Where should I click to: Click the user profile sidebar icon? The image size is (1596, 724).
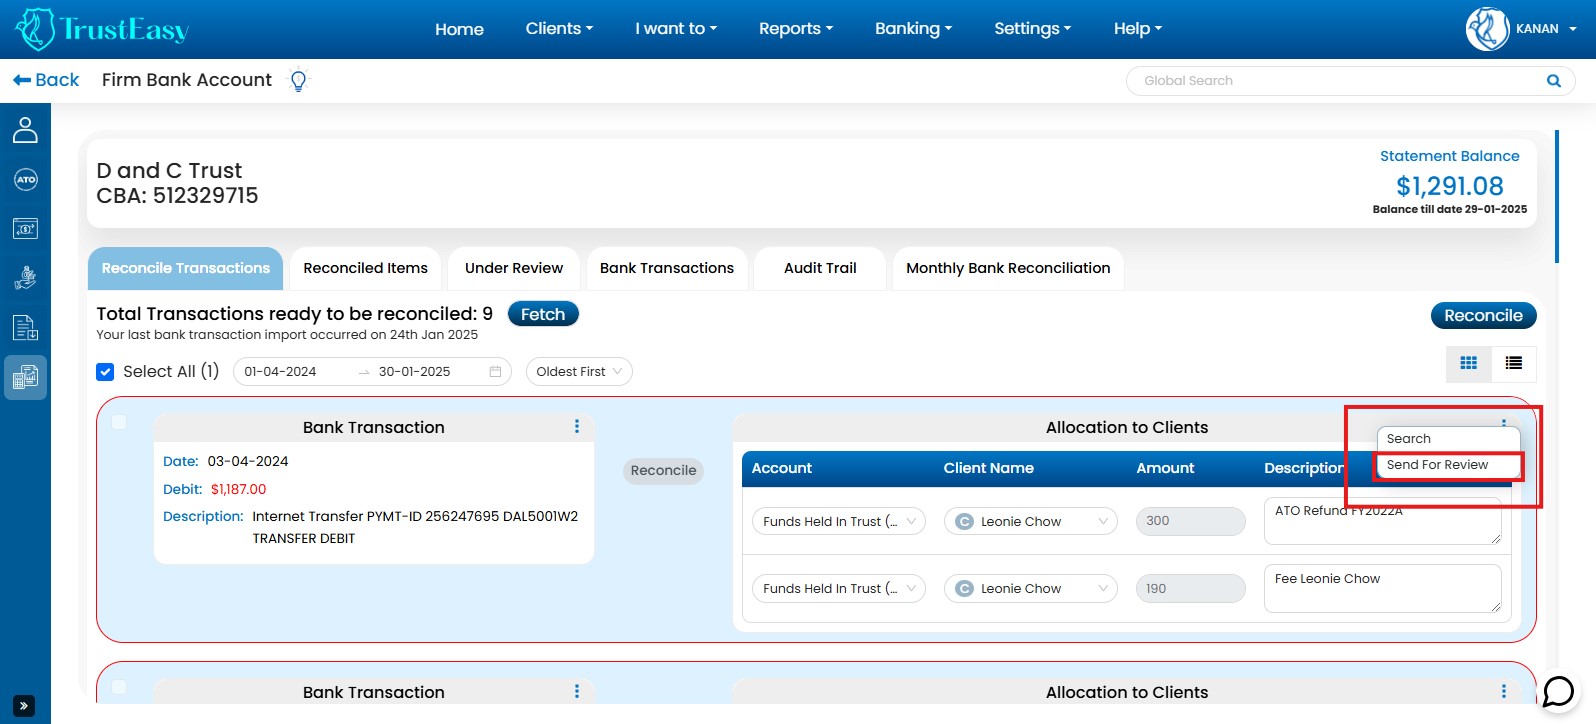(x=25, y=129)
